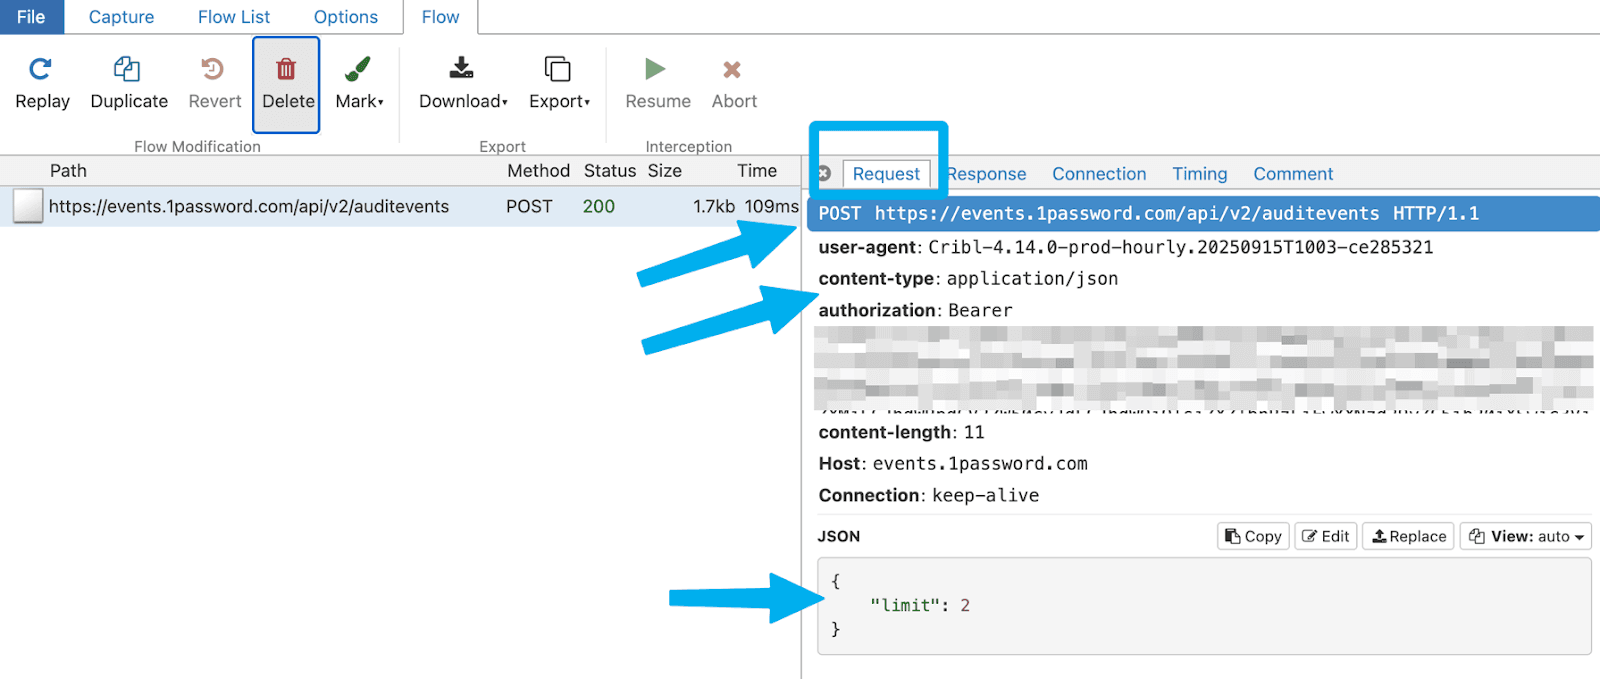The image size is (1600, 679).
Task: Switch to the Flow List tab
Action: pyautogui.click(x=233, y=17)
